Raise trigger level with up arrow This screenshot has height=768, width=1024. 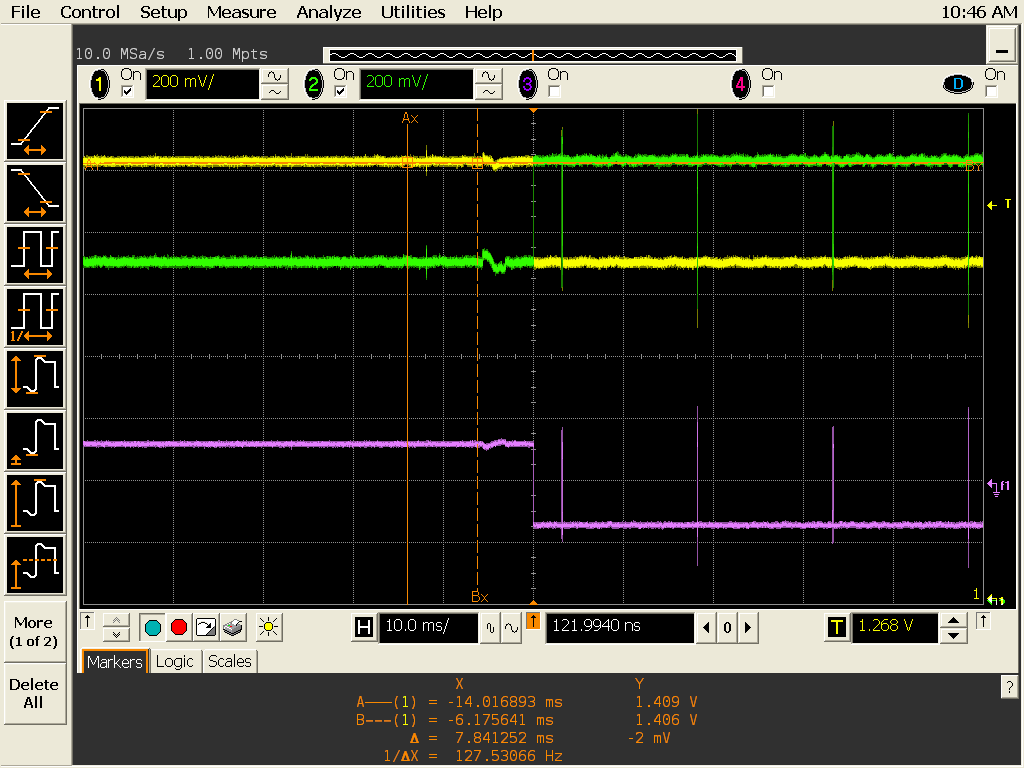[953, 620]
